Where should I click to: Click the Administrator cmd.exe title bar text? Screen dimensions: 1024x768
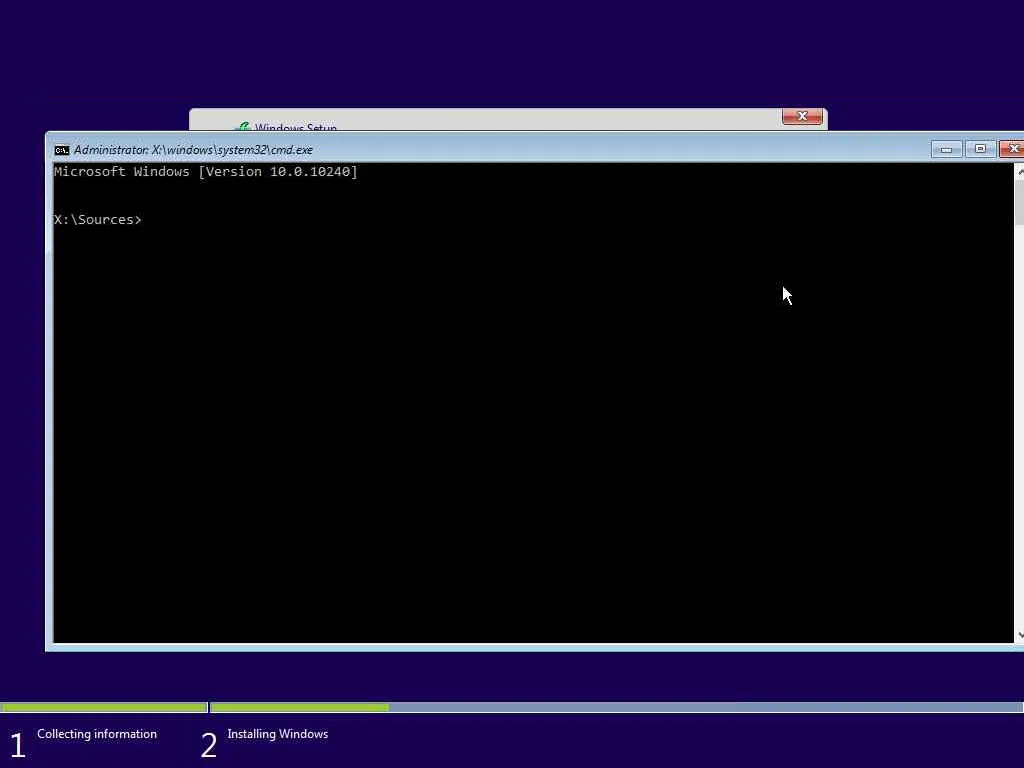(193, 150)
